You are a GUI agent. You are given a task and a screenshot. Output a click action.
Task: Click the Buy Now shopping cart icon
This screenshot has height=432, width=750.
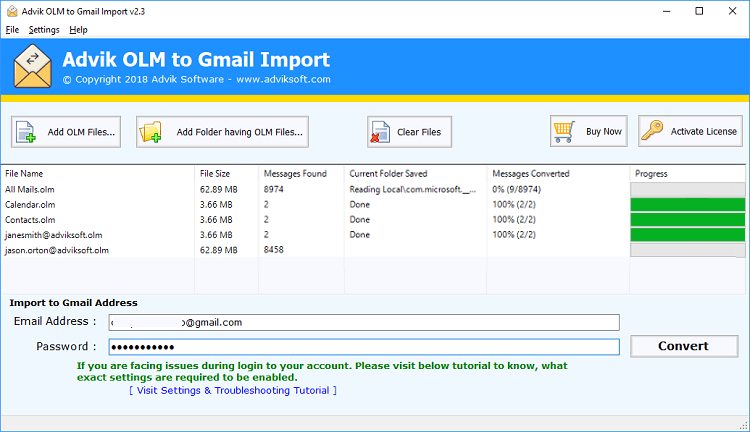[x=564, y=132]
